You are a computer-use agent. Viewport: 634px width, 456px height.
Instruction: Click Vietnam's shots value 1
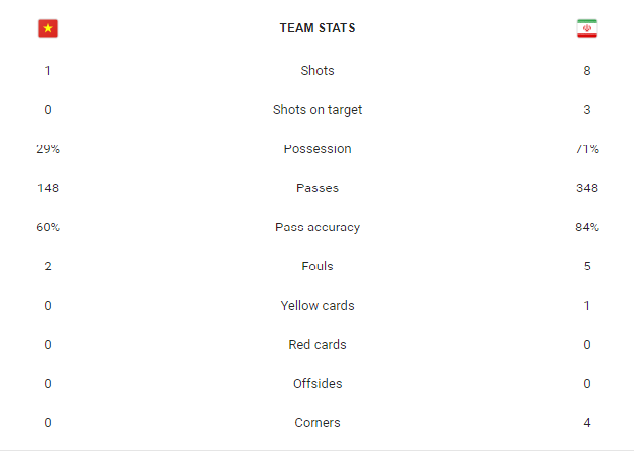[x=48, y=71]
